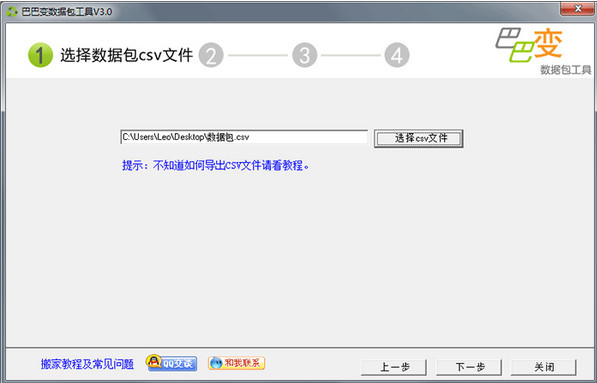Proceed with the 下一步 button
Screen dimensions: 597x383
coord(469,367)
